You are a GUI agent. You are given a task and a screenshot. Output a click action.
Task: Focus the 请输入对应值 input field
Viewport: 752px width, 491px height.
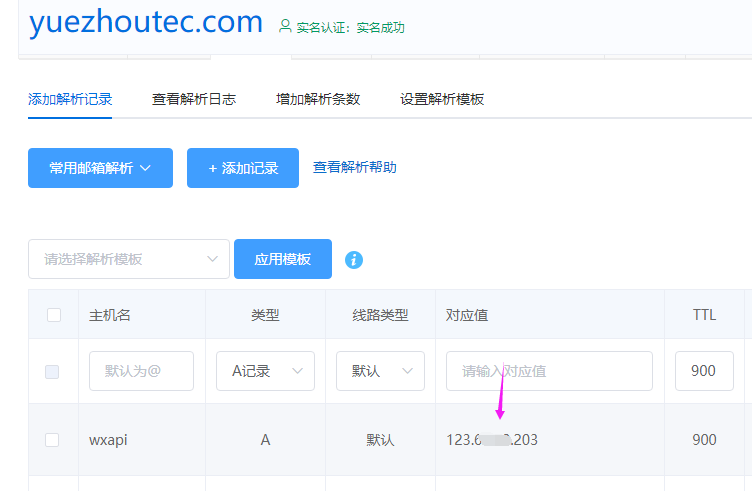(549, 371)
